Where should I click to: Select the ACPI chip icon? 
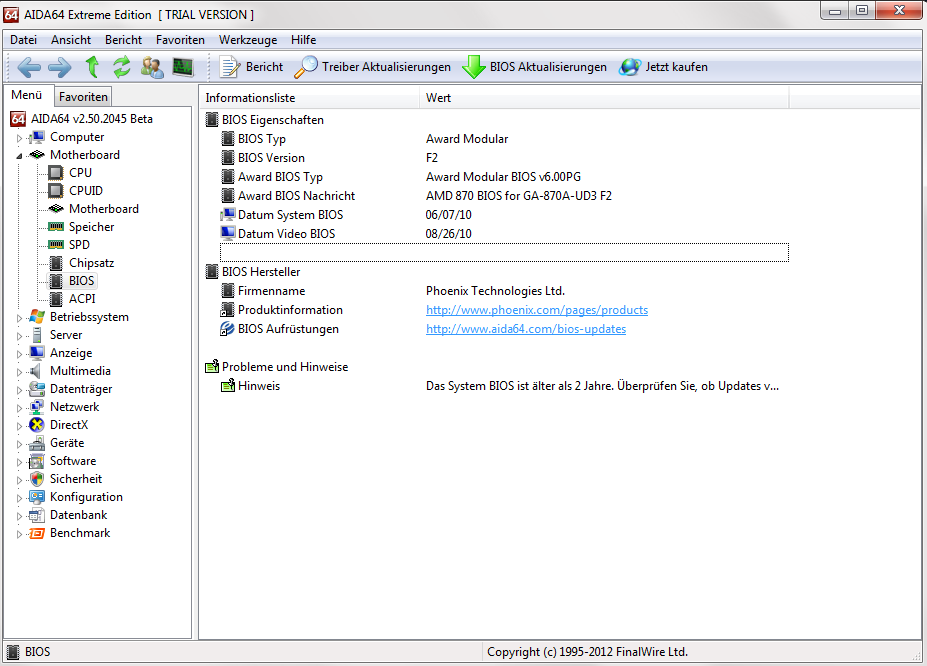(56, 299)
